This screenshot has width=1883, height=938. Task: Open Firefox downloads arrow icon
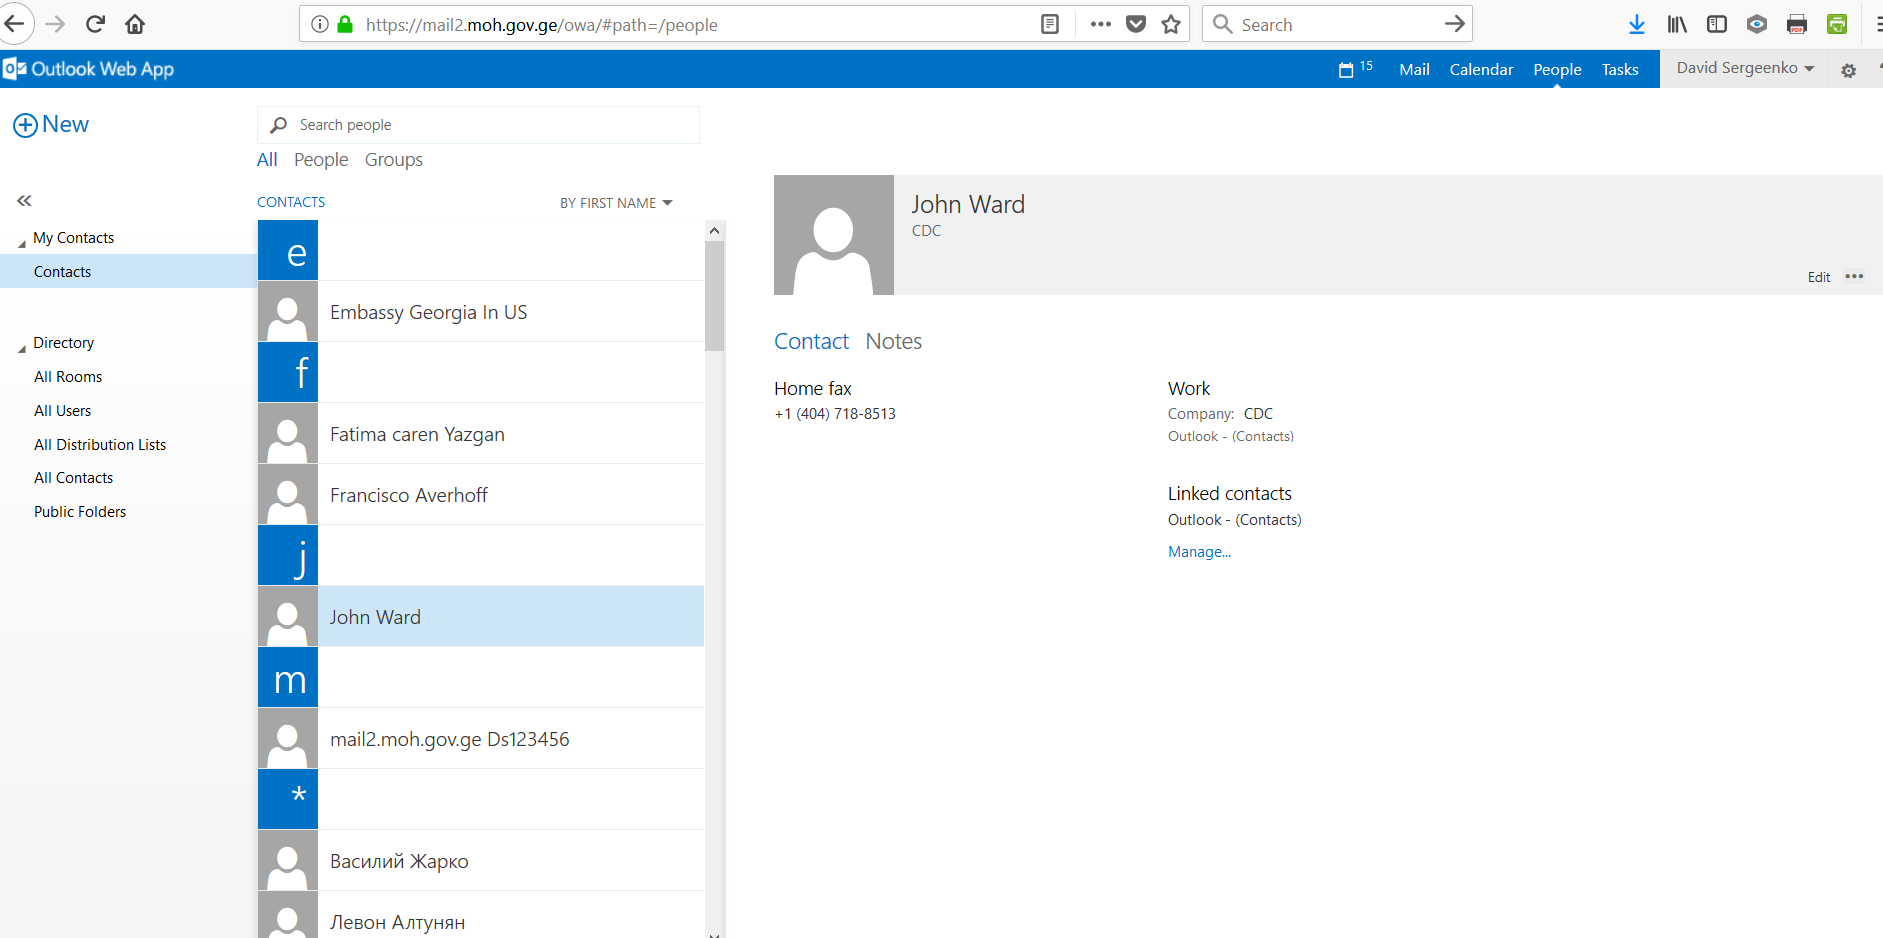pos(1636,24)
